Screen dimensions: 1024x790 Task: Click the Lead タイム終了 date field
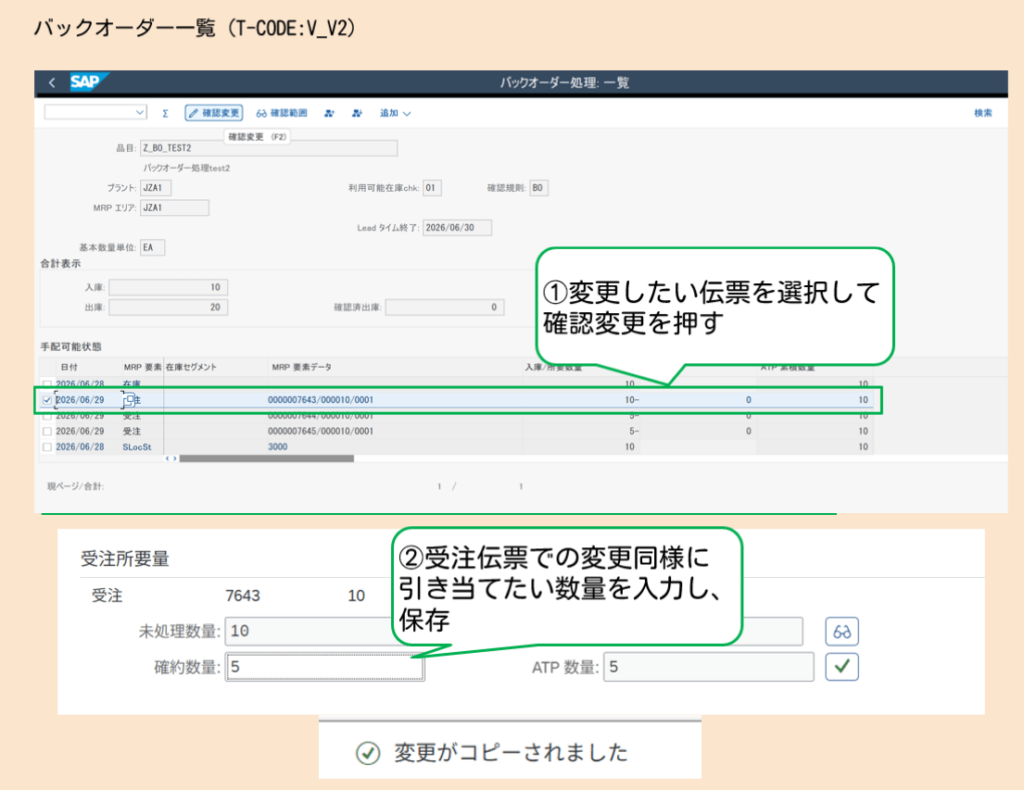(x=456, y=228)
